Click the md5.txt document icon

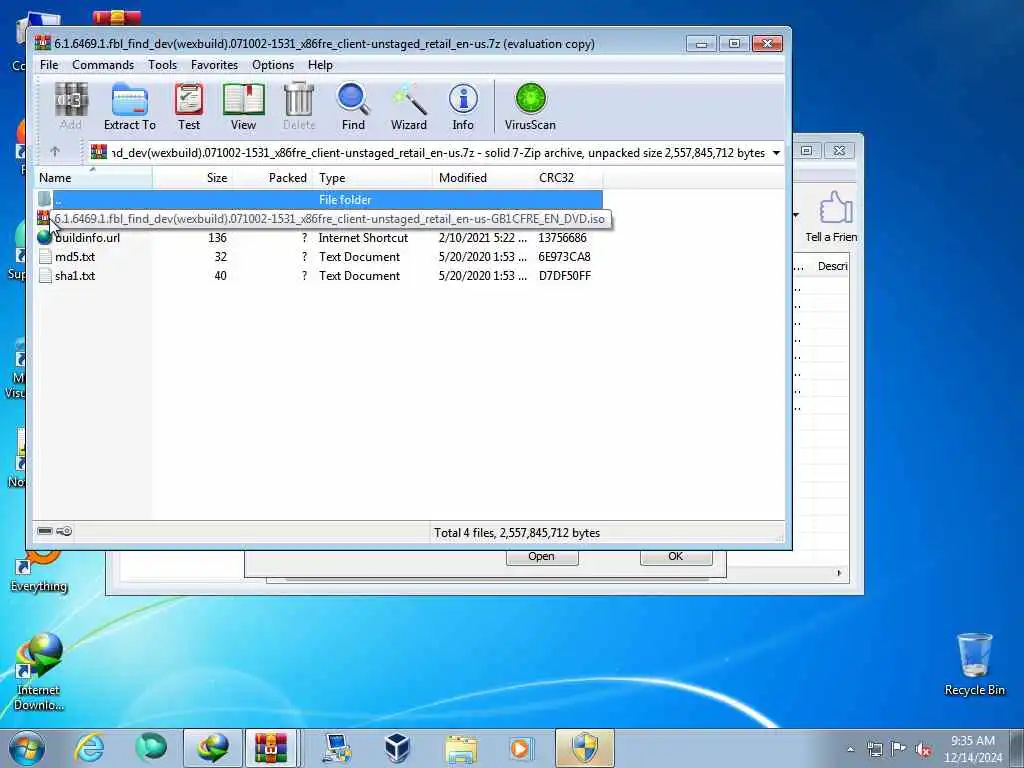click(x=45, y=257)
